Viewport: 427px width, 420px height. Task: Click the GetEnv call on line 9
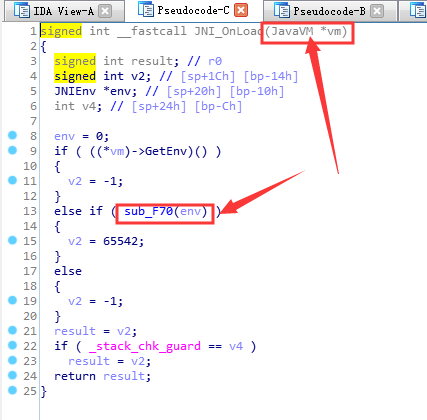166,151
